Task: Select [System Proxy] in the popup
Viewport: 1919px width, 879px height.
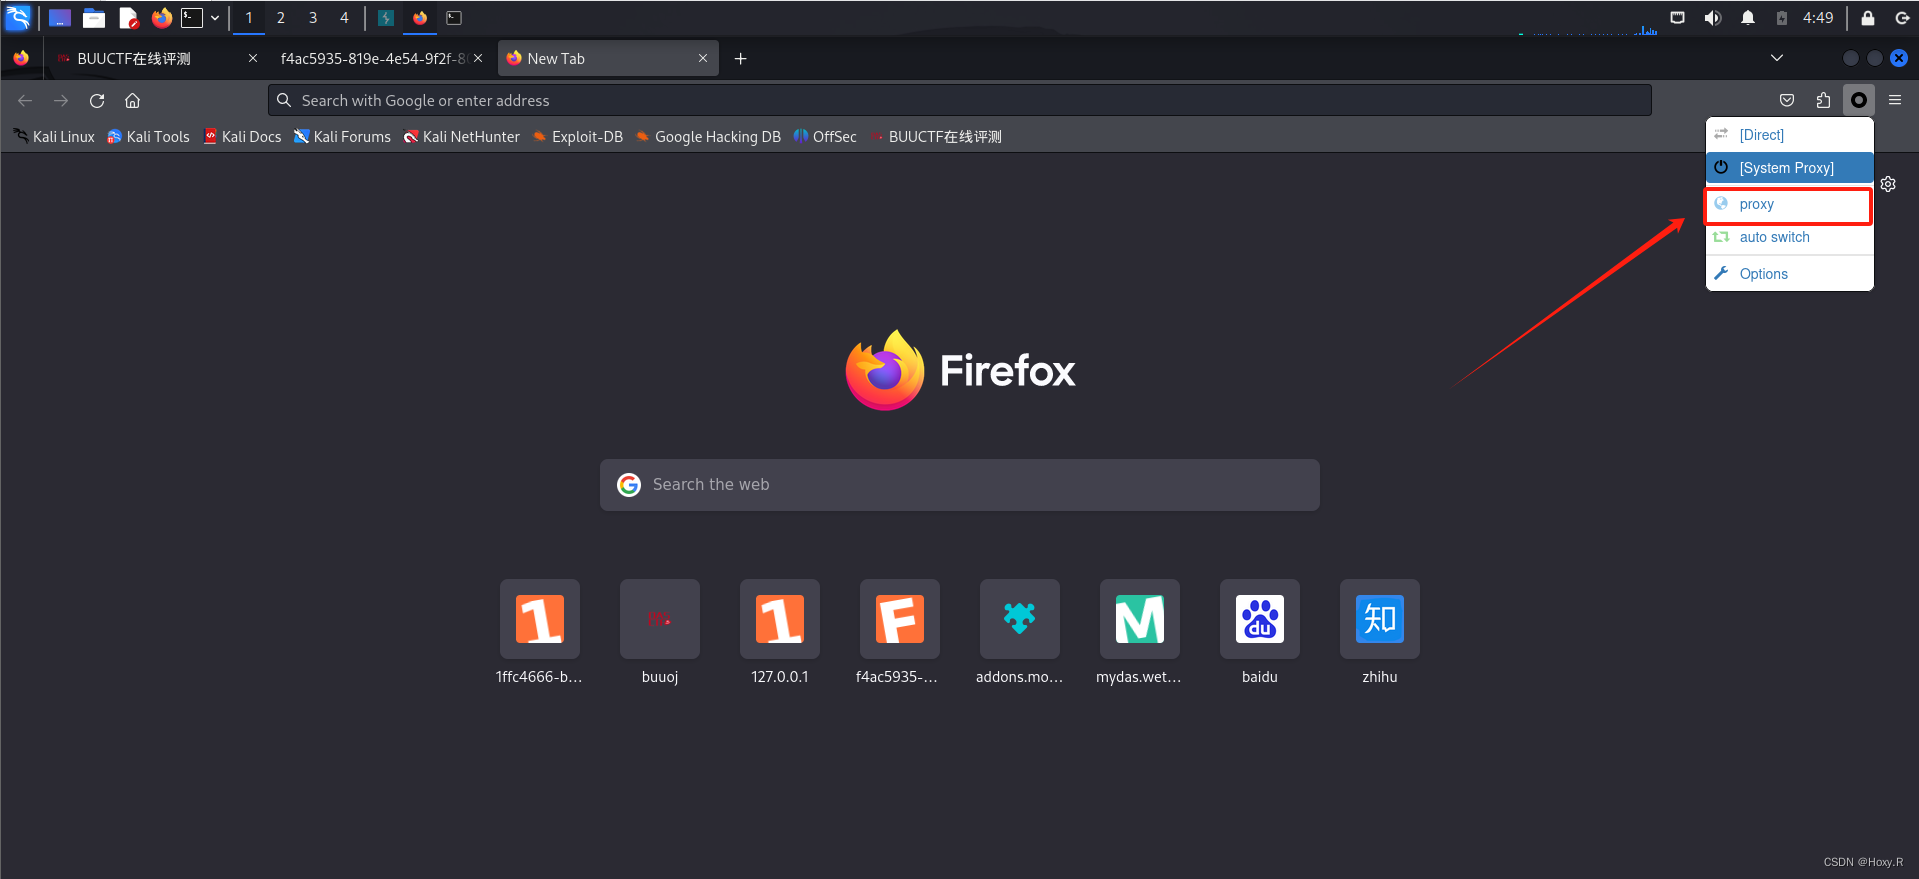Action: (1788, 168)
